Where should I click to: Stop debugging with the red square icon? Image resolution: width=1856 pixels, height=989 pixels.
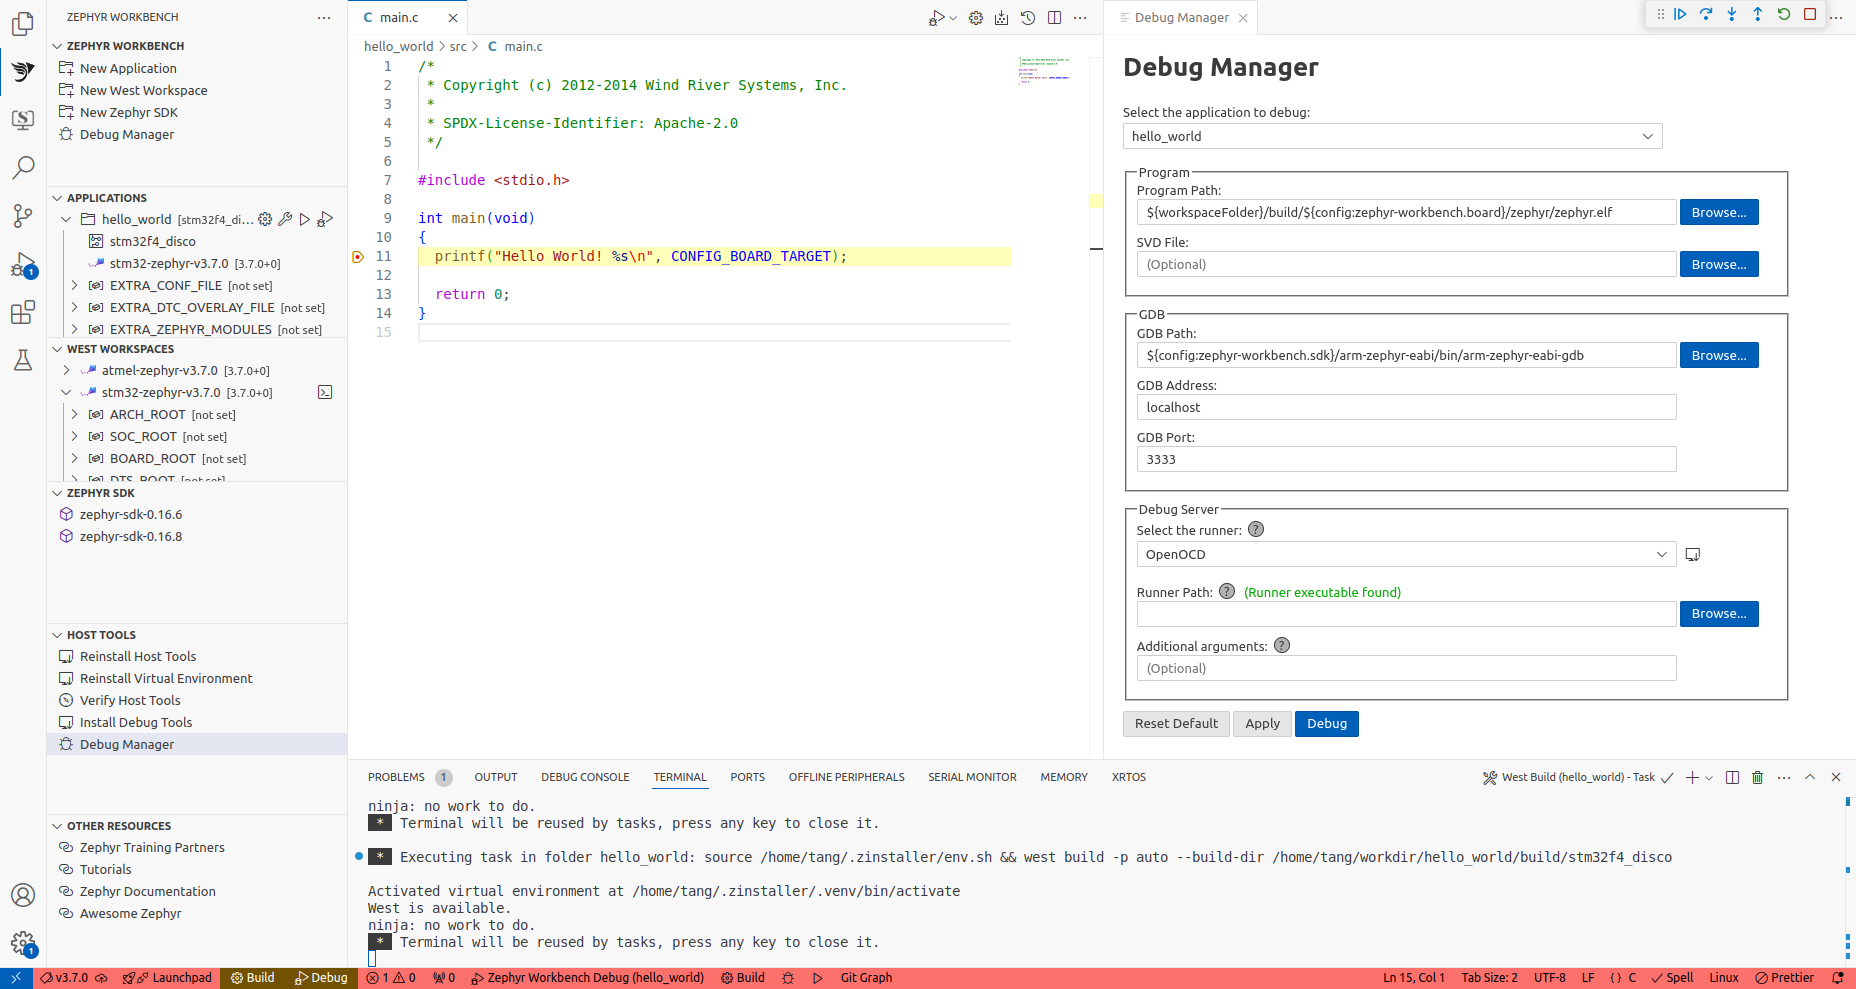pyautogui.click(x=1810, y=14)
